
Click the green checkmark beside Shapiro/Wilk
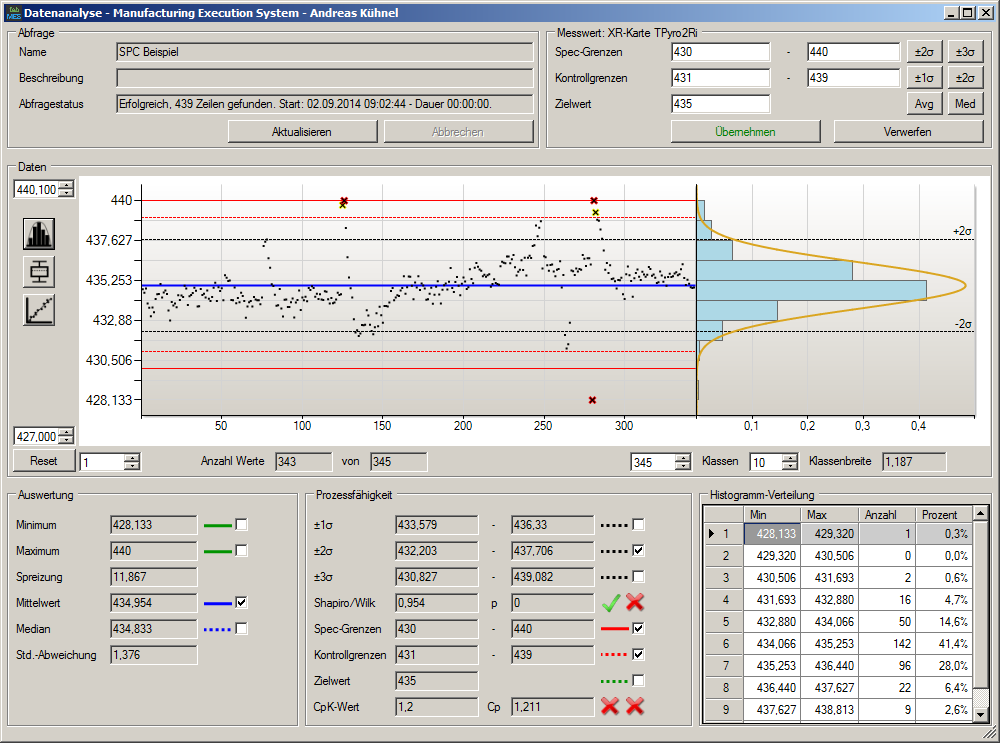tap(611, 603)
